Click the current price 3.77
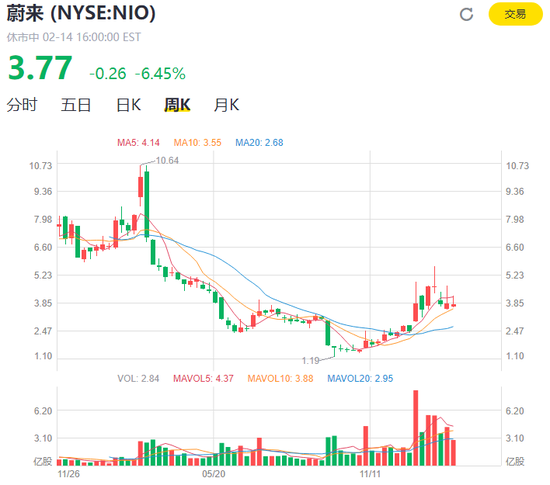This screenshot has height=485, width=550. pyautogui.click(x=40, y=68)
